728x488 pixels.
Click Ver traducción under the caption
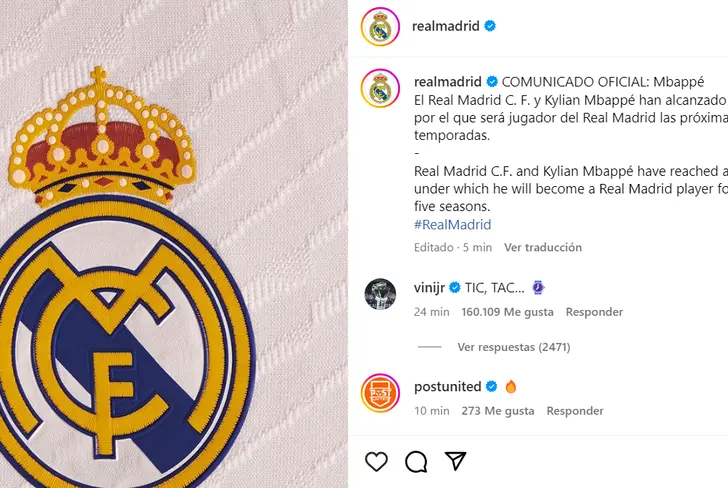543,247
